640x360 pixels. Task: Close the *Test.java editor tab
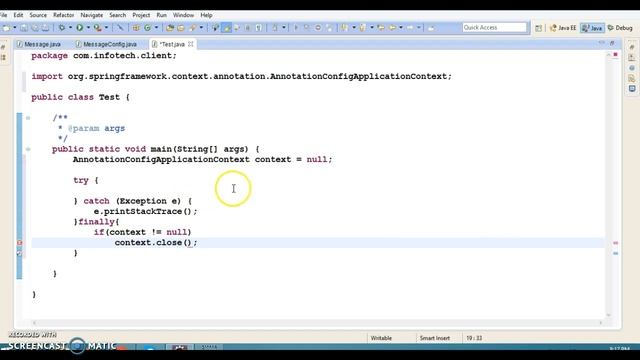[x=191, y=44]
